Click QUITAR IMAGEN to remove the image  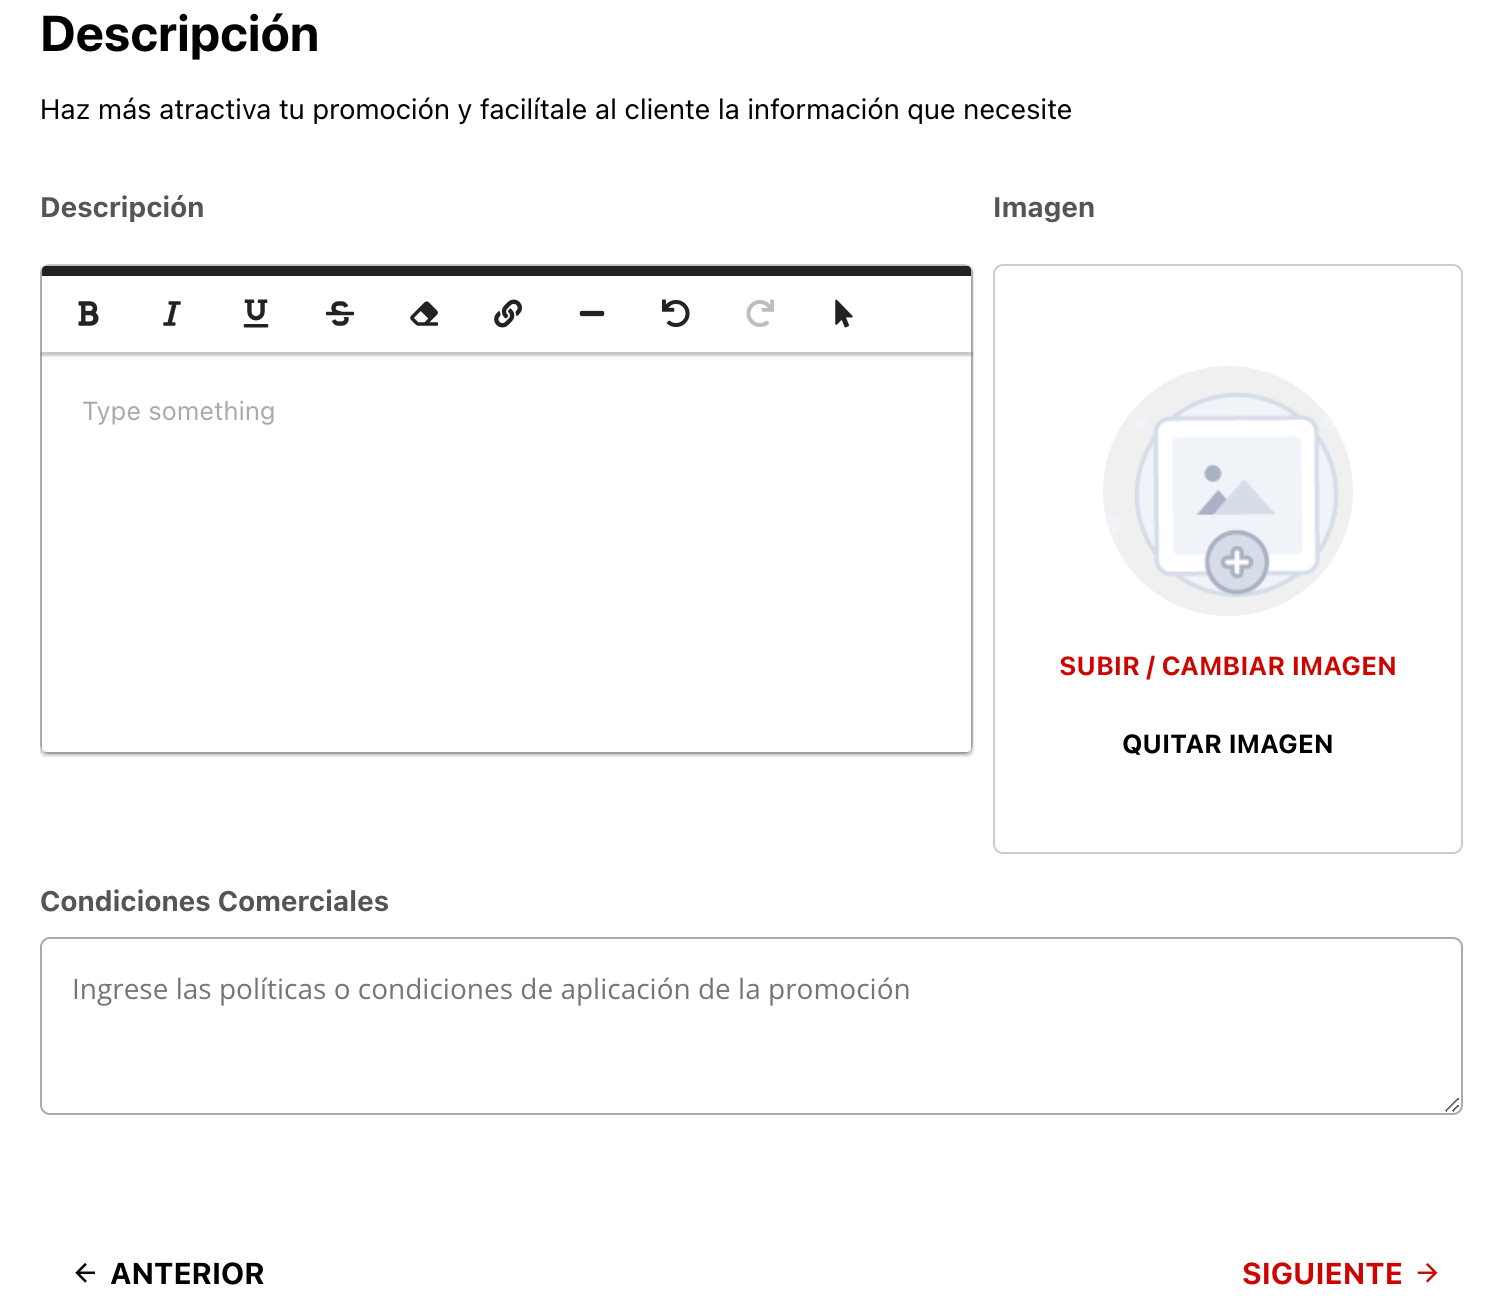click(x=1228, y=743)
